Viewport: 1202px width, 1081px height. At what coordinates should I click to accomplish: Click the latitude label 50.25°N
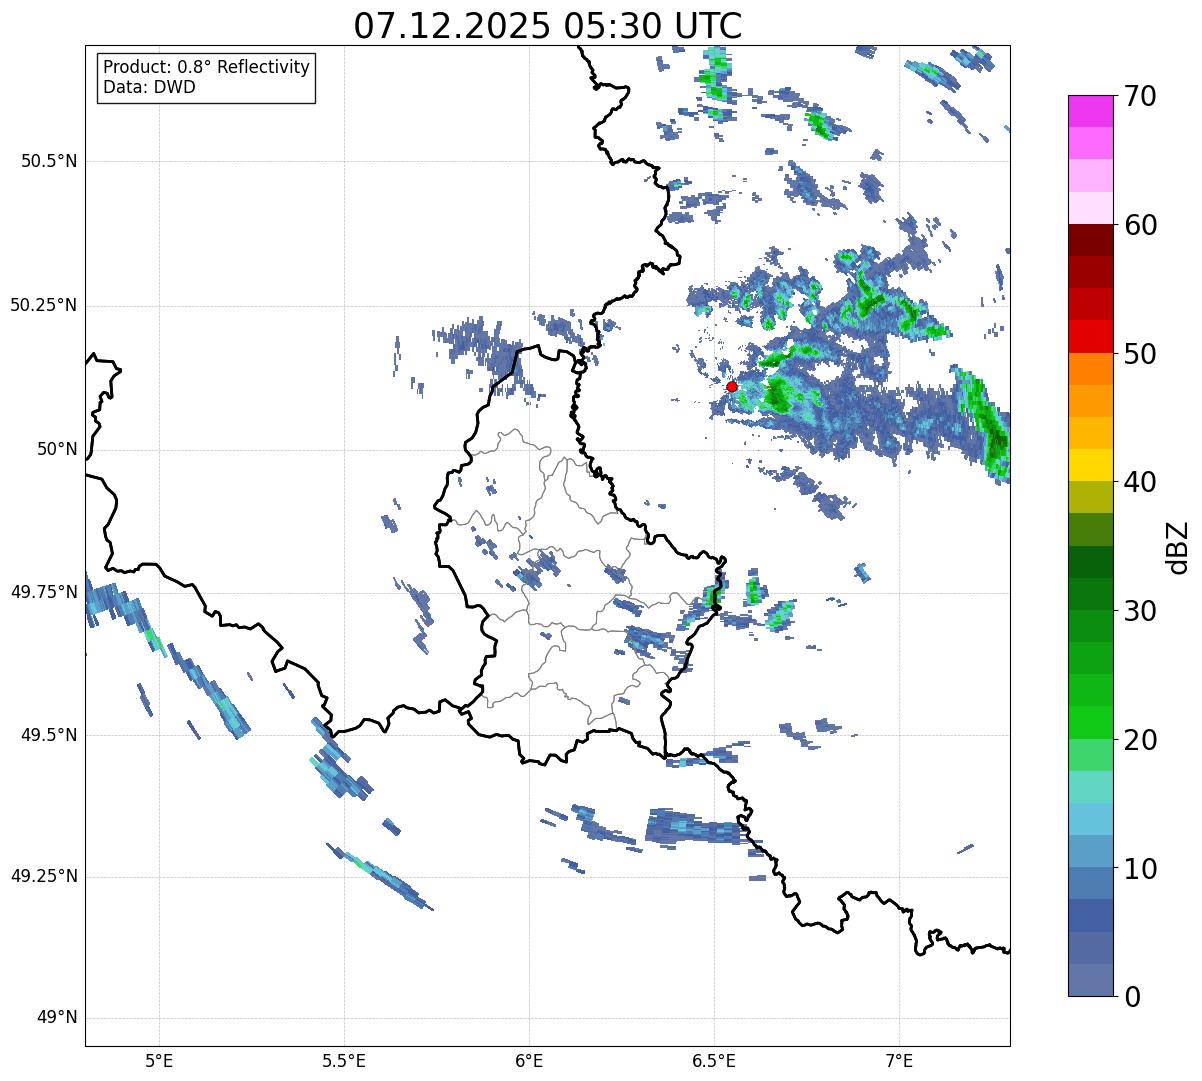point(44,305)
